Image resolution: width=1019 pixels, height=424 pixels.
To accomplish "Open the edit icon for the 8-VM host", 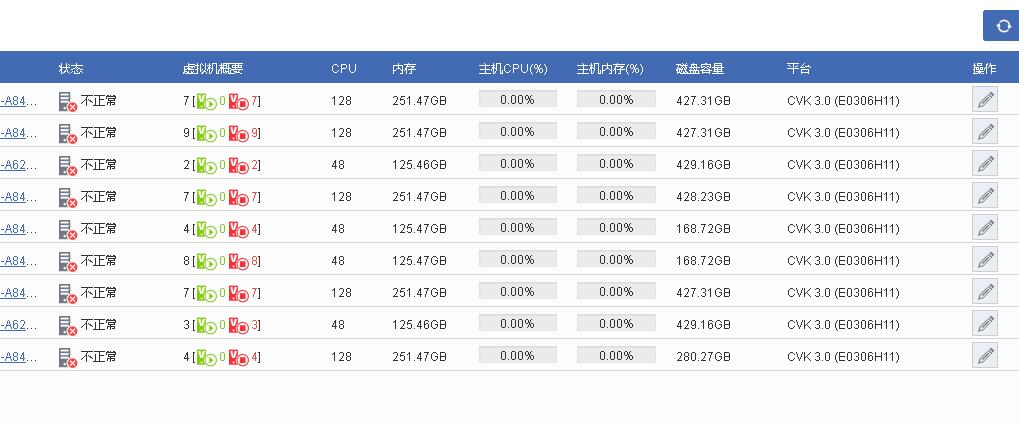I will coord(985,260).
